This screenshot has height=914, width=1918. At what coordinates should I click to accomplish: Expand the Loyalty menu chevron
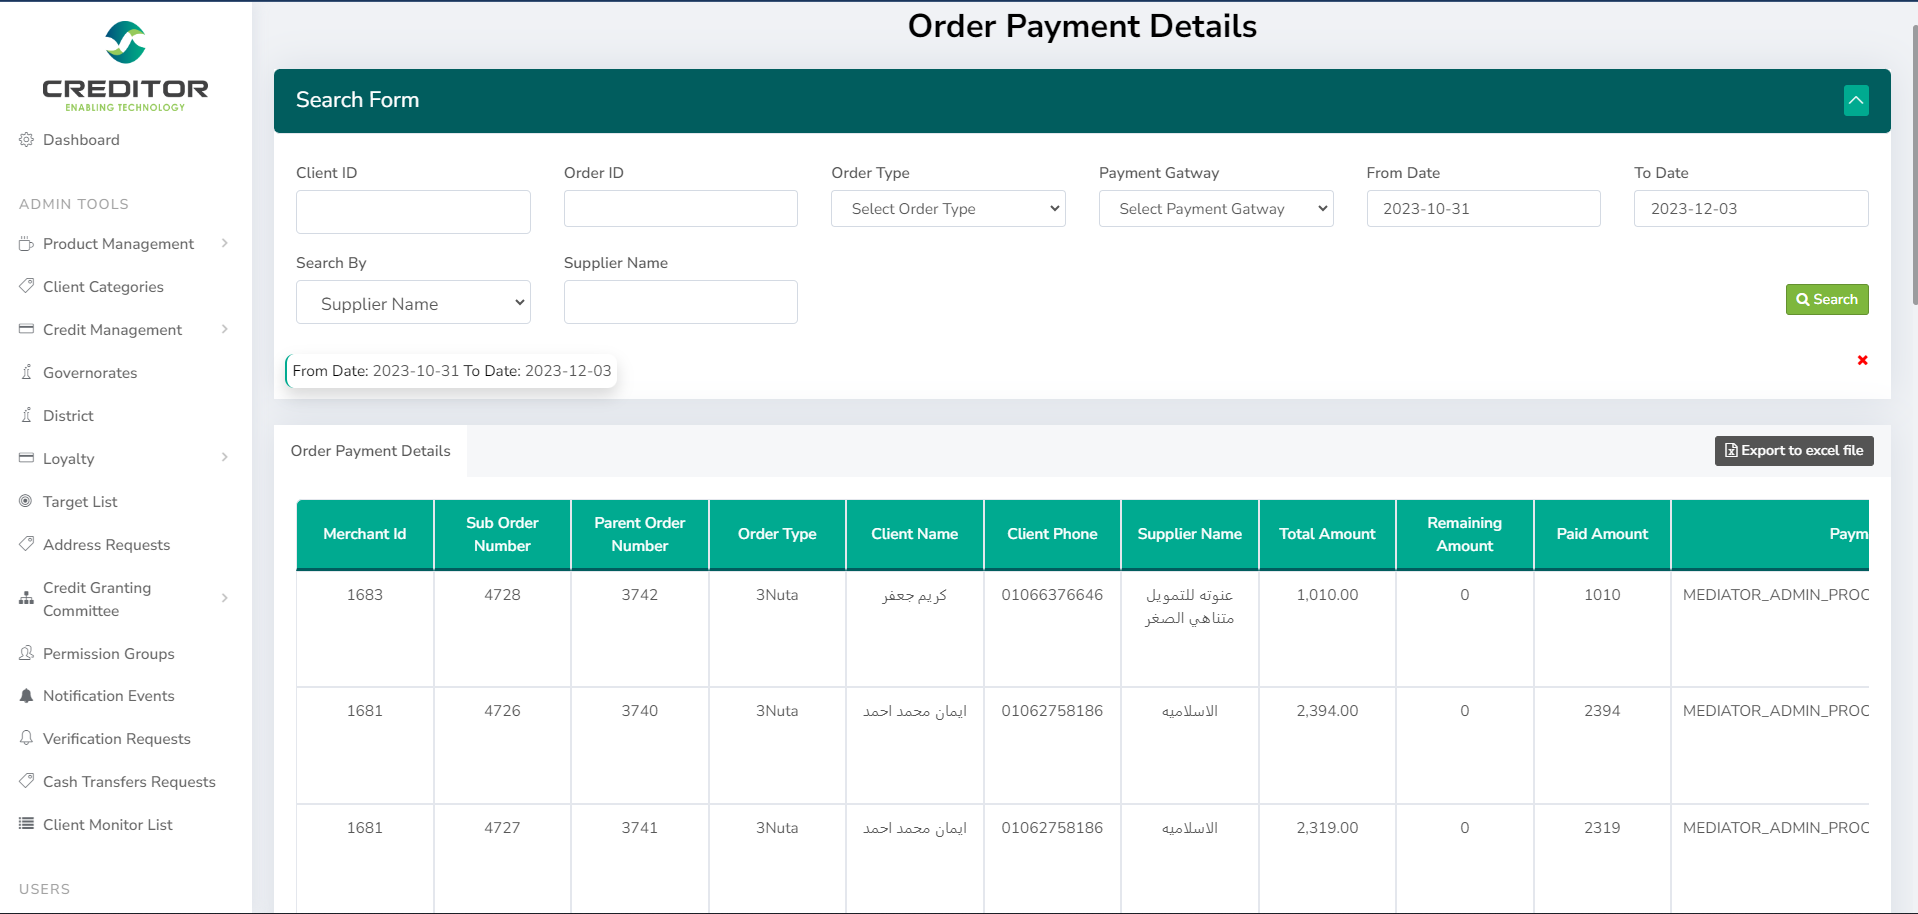(225, 458)
